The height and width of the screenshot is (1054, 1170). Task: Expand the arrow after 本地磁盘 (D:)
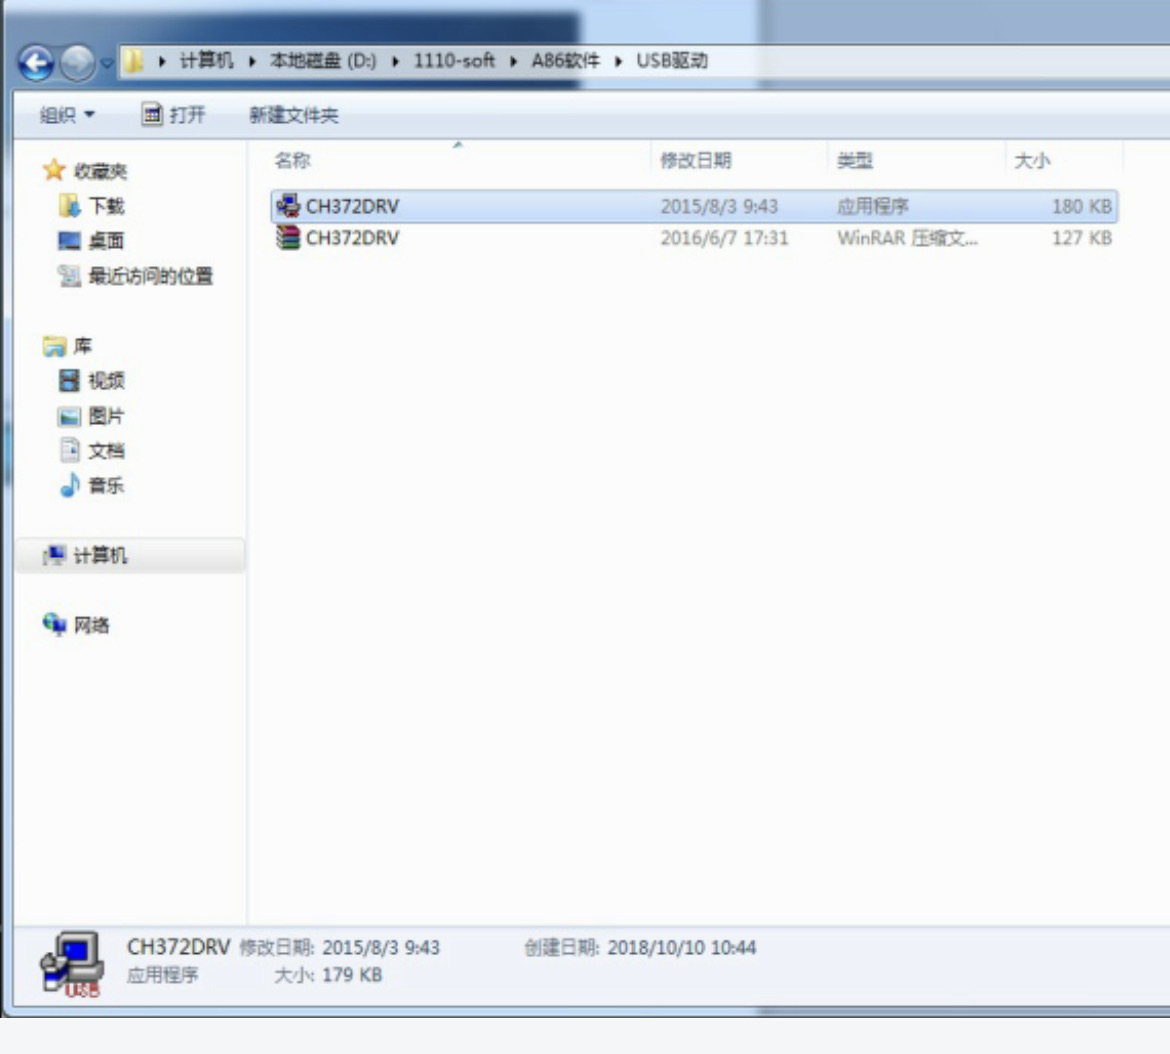(x=395, y=61)
